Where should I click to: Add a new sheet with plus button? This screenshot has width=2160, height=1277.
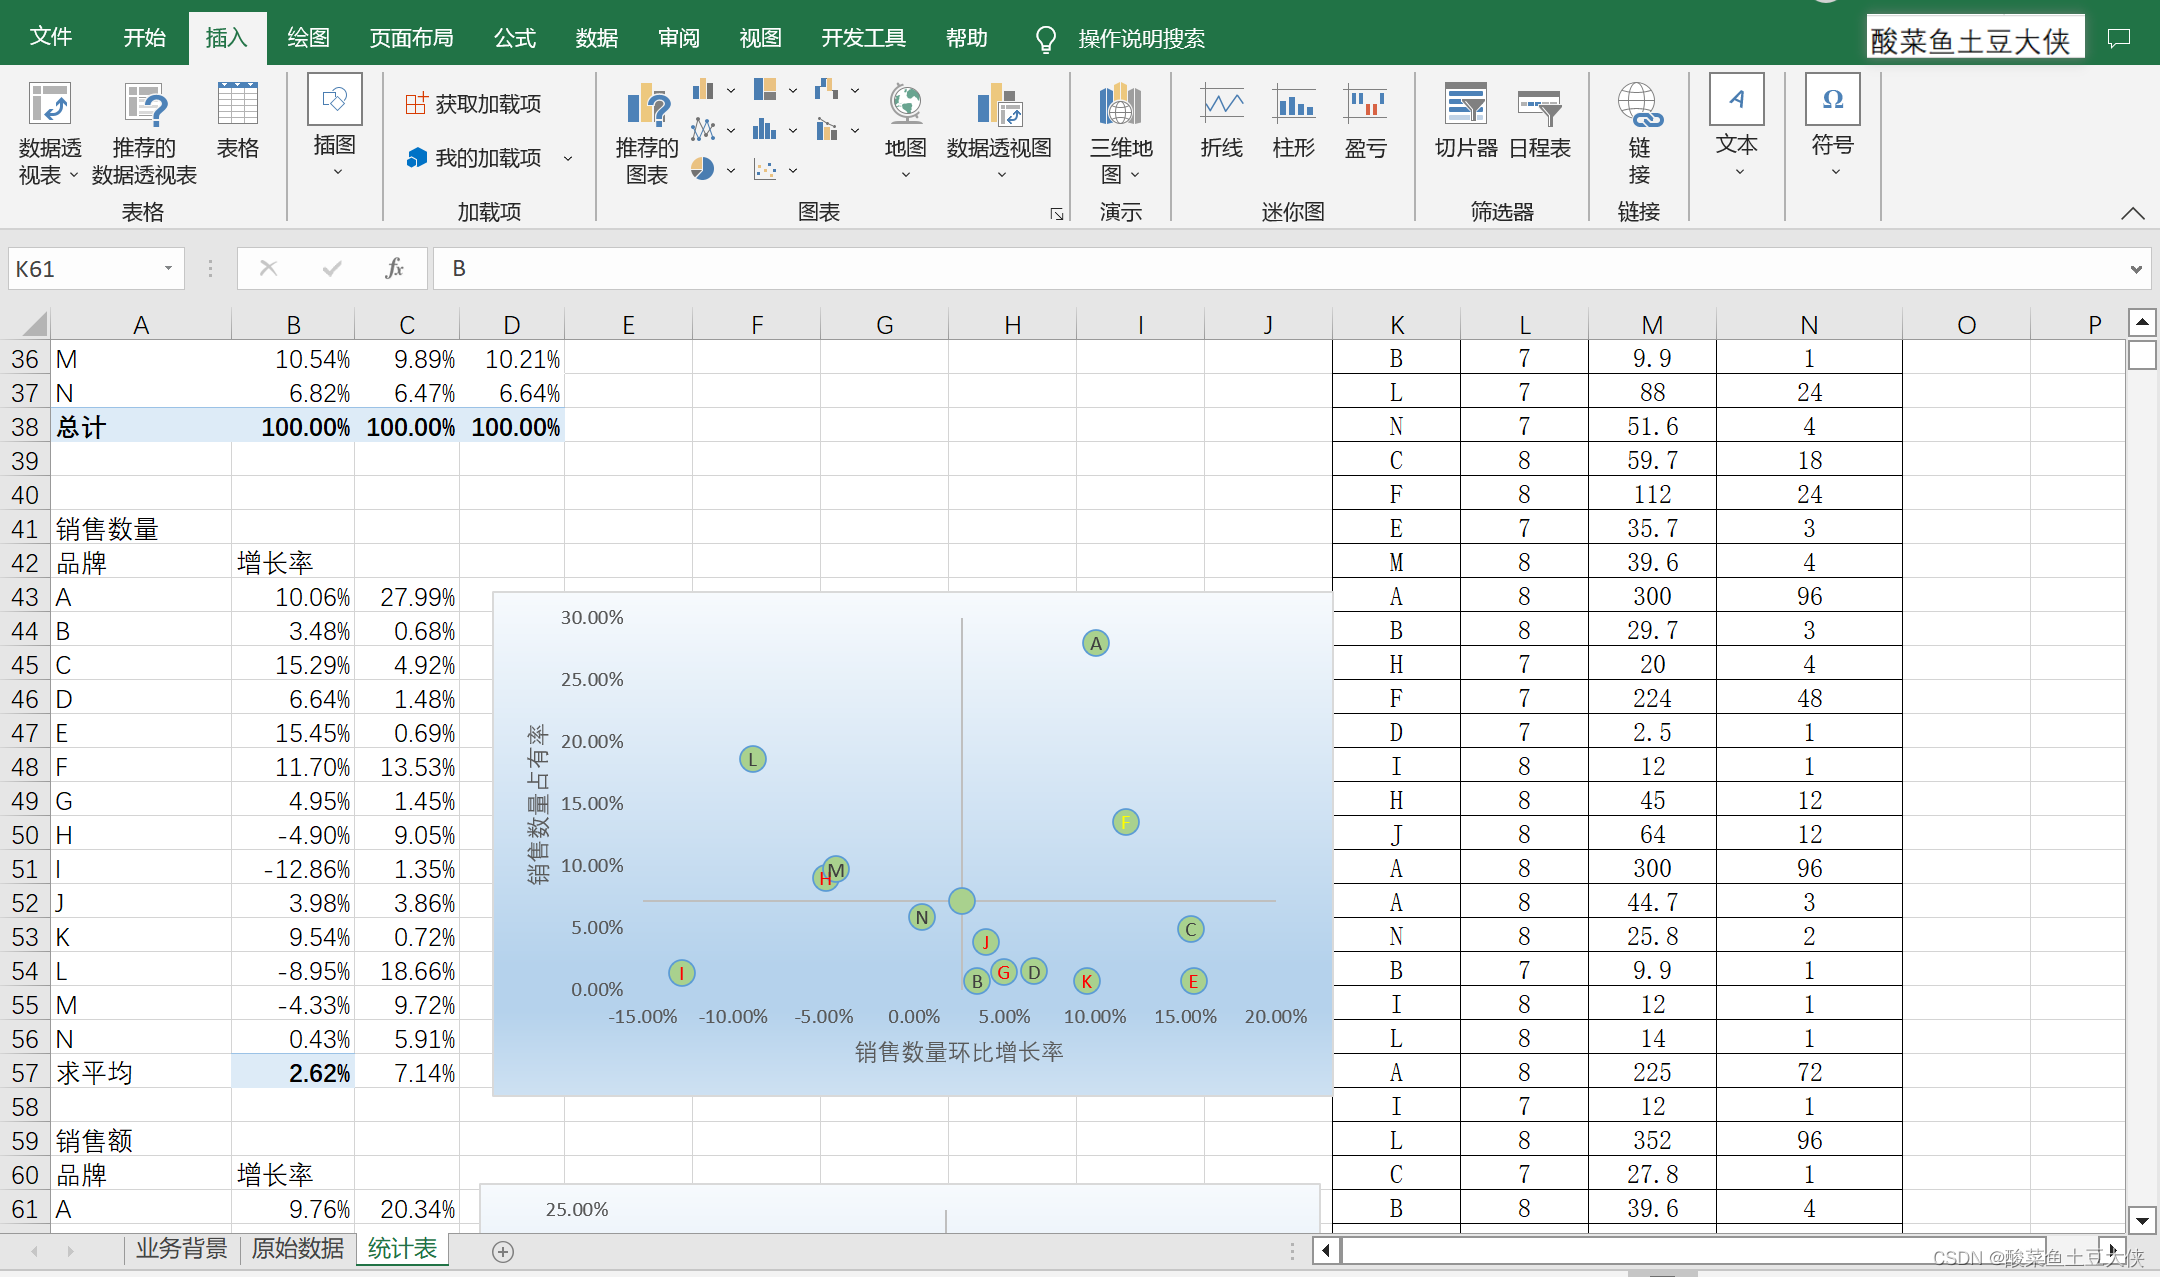(503, 1251)
